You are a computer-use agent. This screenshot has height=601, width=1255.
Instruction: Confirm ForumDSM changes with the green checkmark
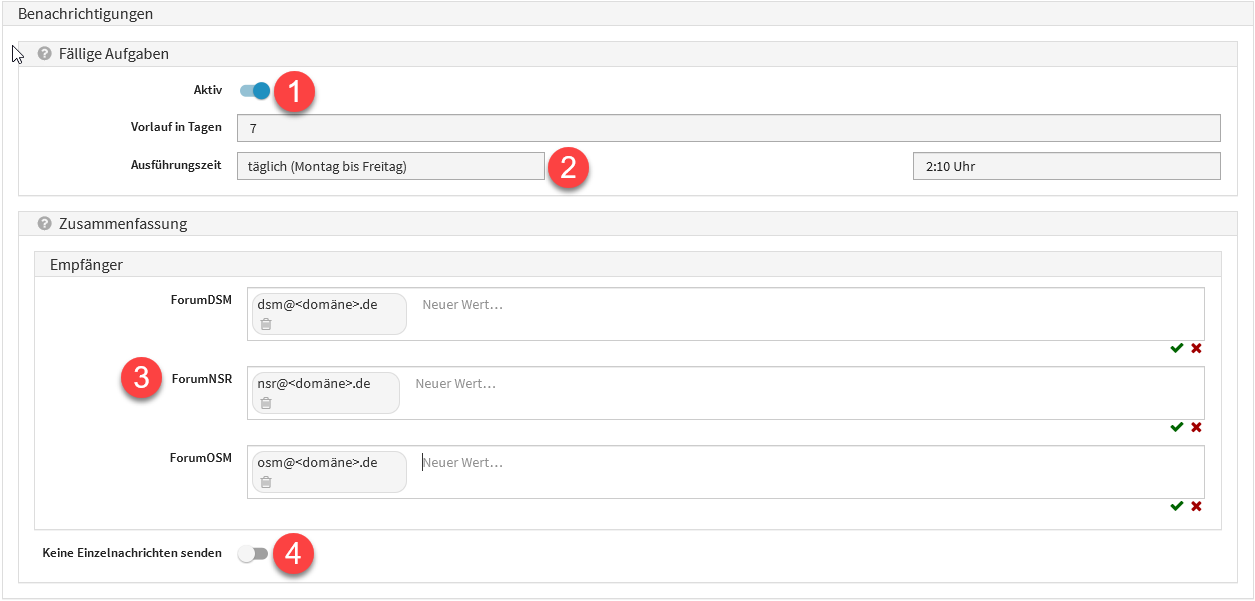coord(1177,349)
